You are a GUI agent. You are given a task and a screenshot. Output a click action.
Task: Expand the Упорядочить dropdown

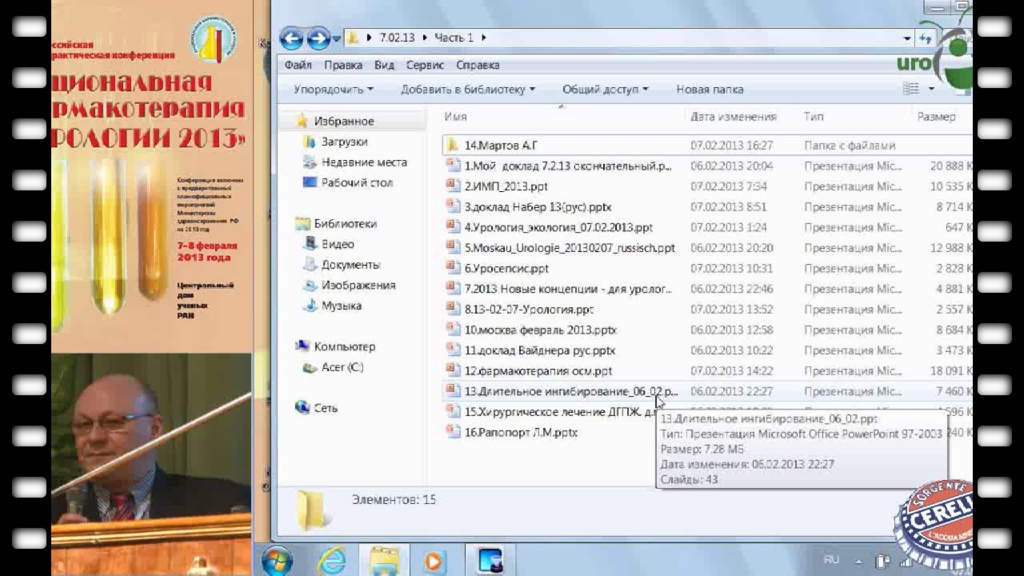click(x=333, y=89)
